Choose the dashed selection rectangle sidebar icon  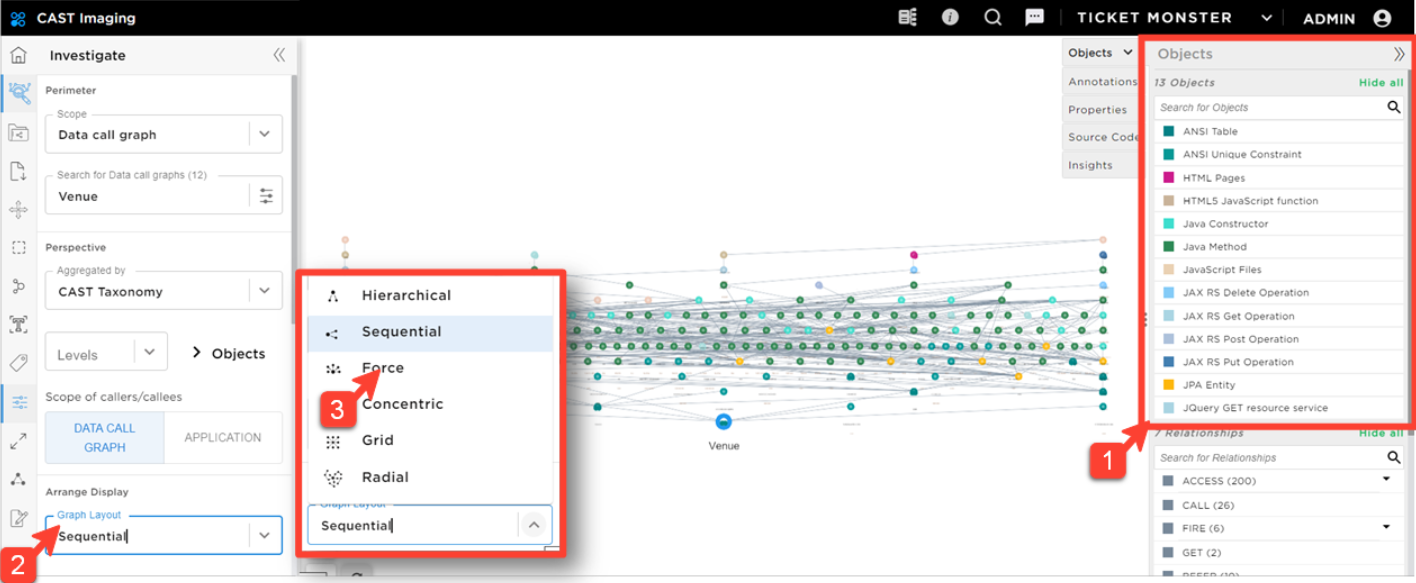tap(18, 247)
